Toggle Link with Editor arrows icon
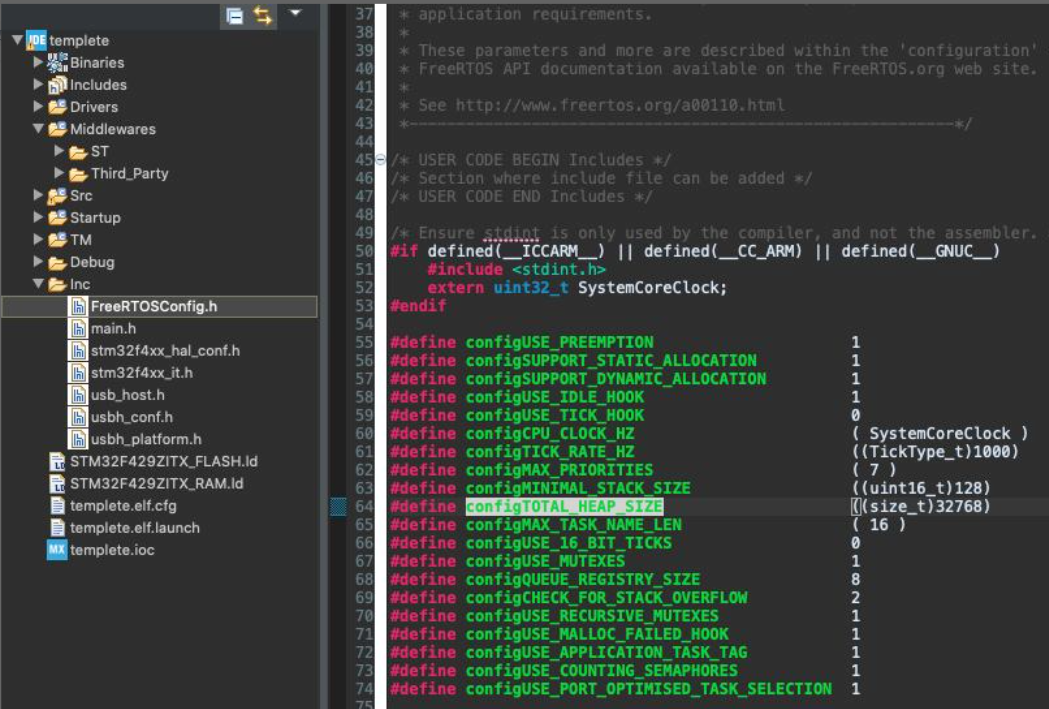Viewport: 1049px width, 709px height. click(x=263, y=15)
